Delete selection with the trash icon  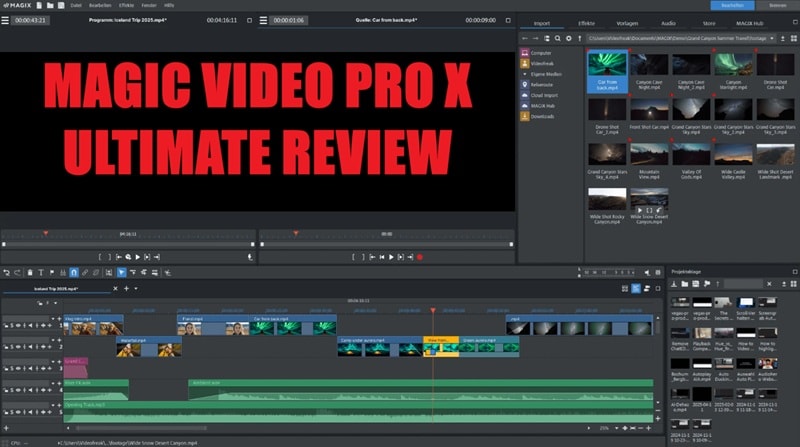point(30,272)
